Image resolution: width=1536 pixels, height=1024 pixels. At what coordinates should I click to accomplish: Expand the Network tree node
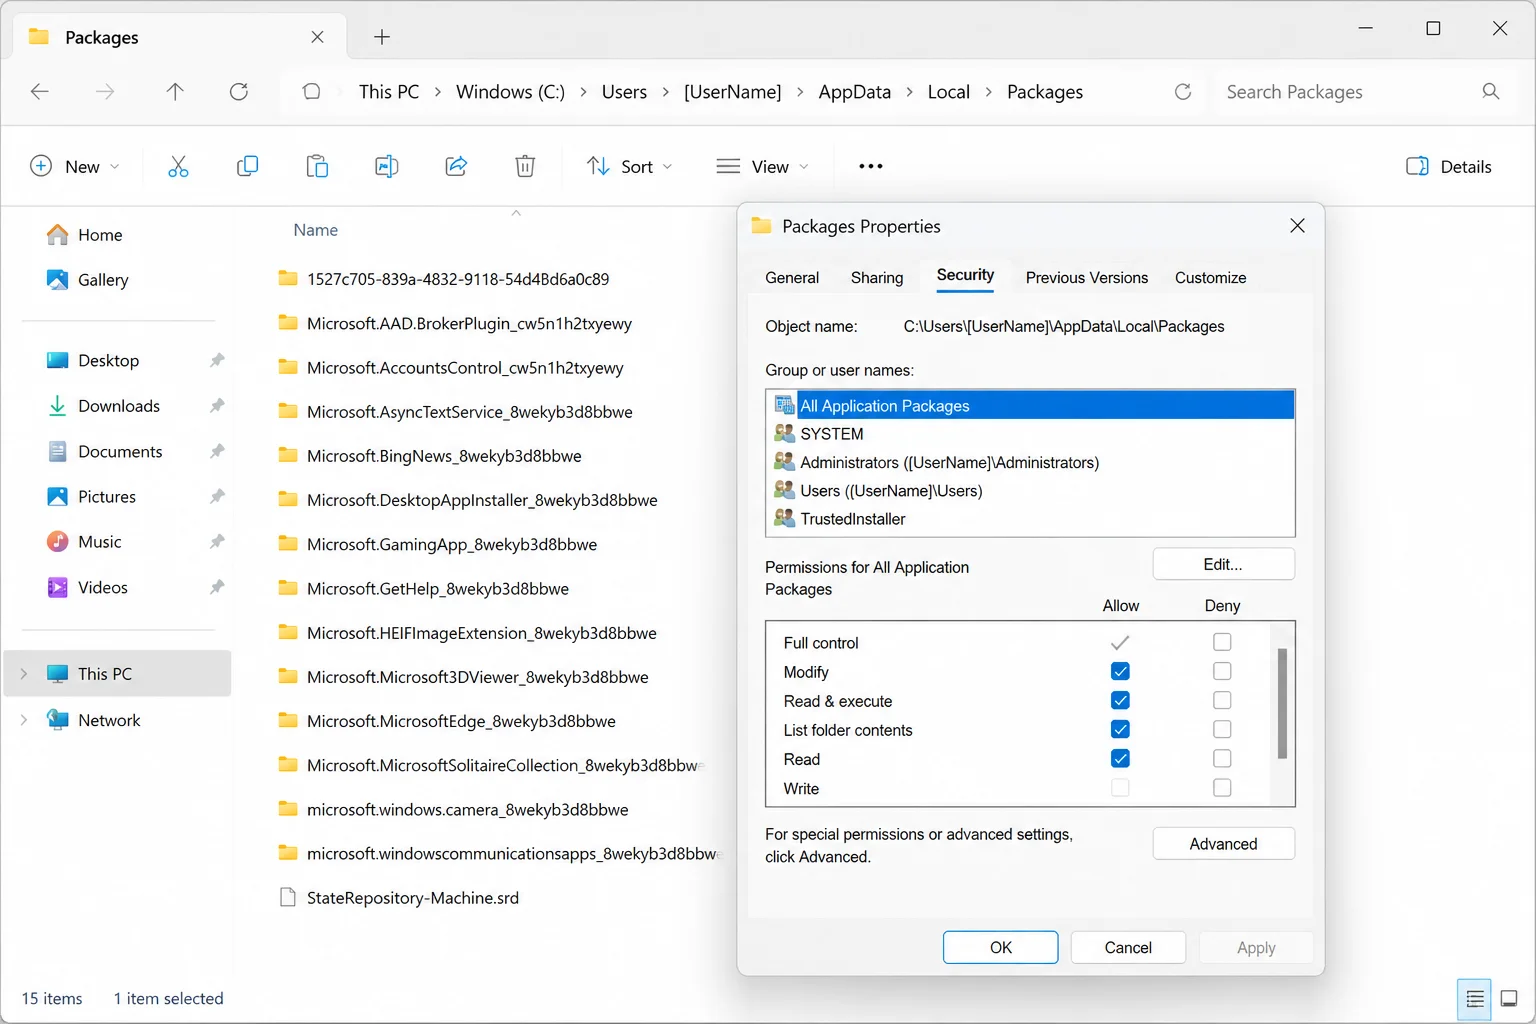coord(24,720)
